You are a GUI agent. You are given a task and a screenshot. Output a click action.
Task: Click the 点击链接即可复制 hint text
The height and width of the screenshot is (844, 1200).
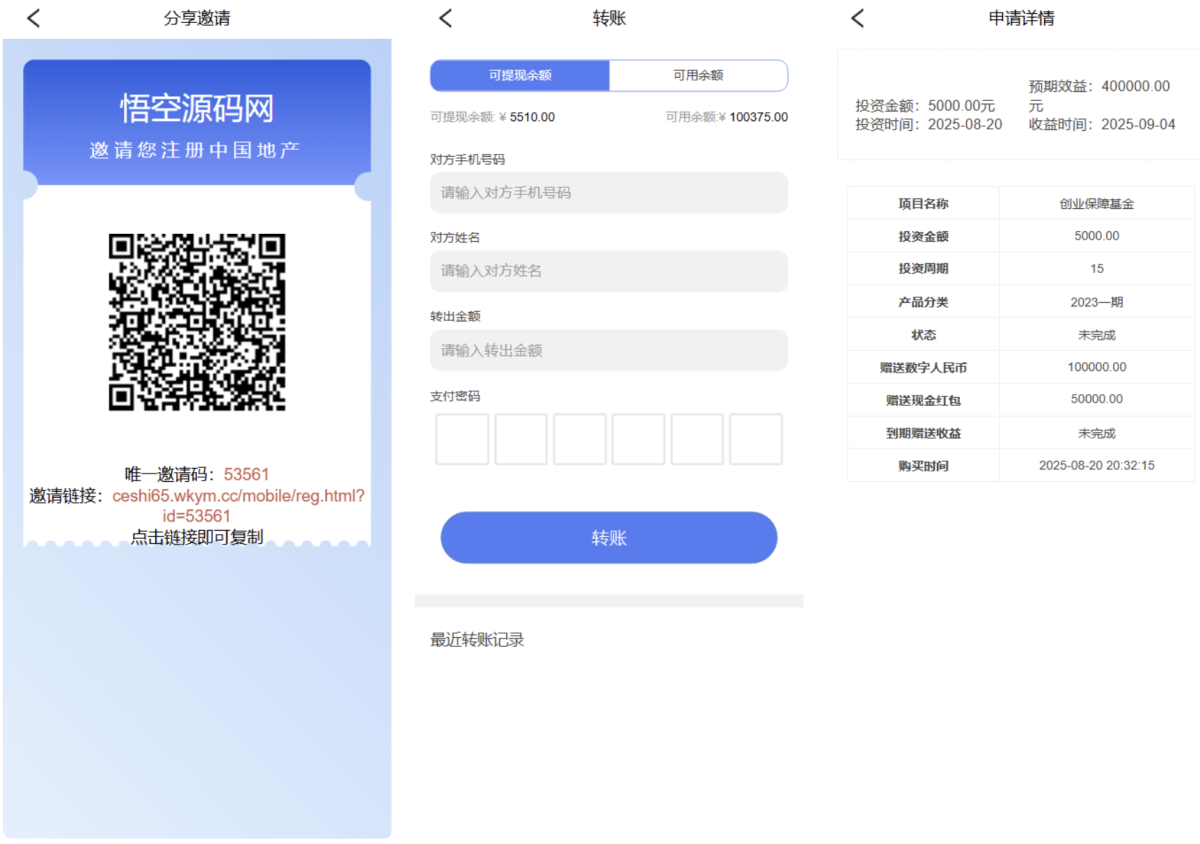click(x=197, y=537)
